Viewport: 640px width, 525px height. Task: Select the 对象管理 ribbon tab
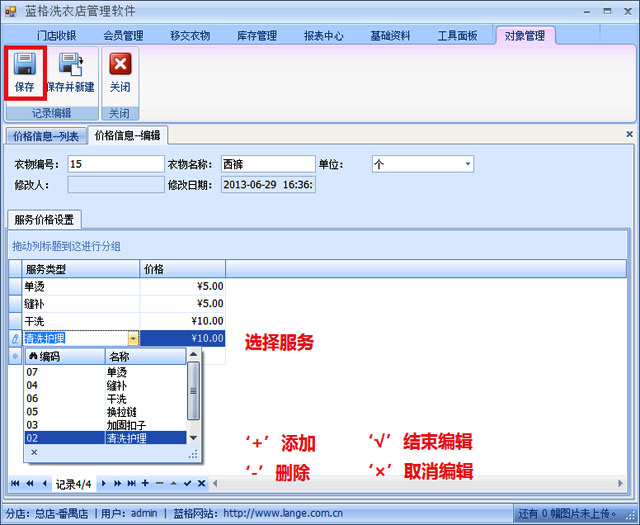pyautogui.click(x=525, y=36)
